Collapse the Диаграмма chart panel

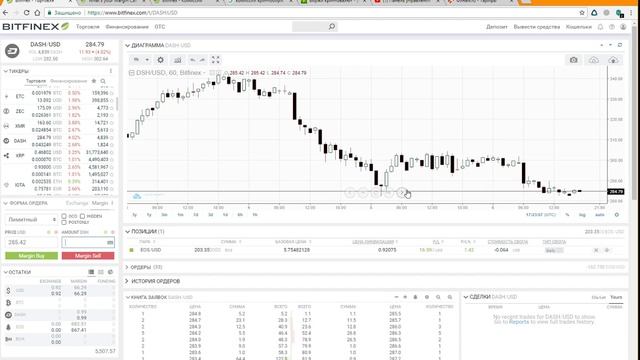pos(127,45)
